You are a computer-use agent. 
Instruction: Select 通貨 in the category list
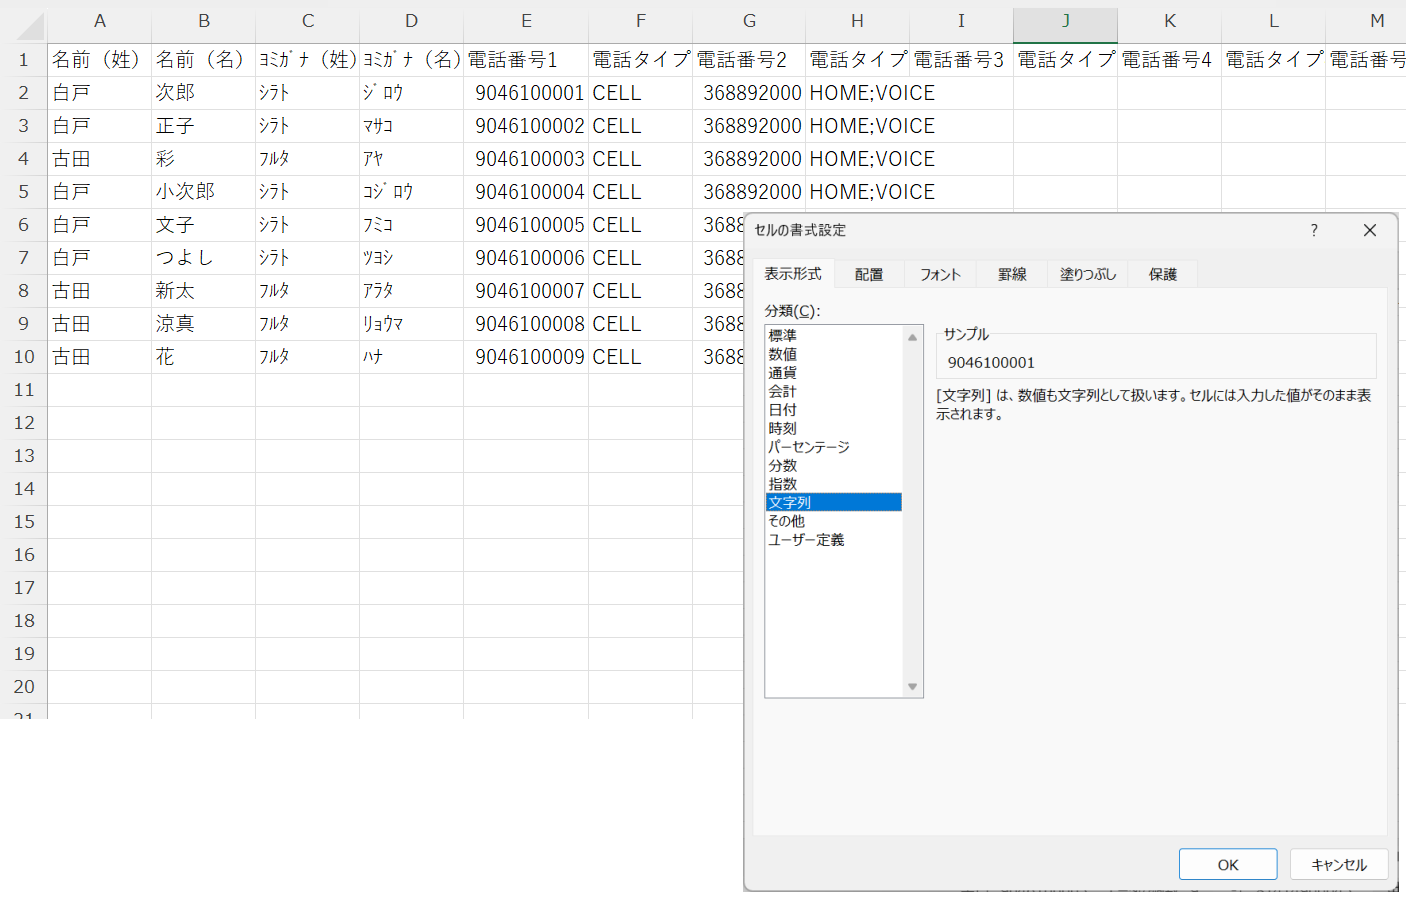point(833,373)
